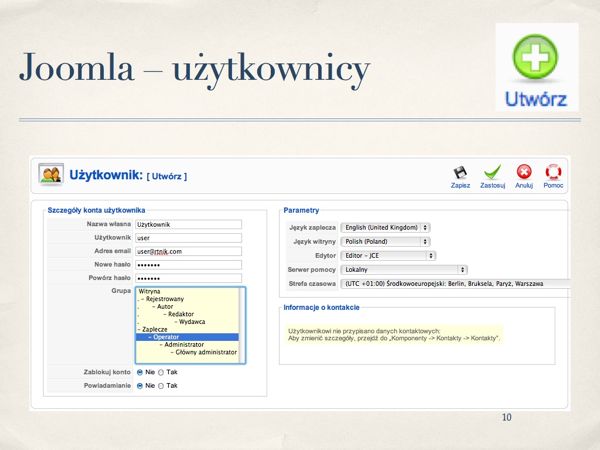600x450 pixels.
Task: Click the Anuluj red cancel icon
Action: 523,172
